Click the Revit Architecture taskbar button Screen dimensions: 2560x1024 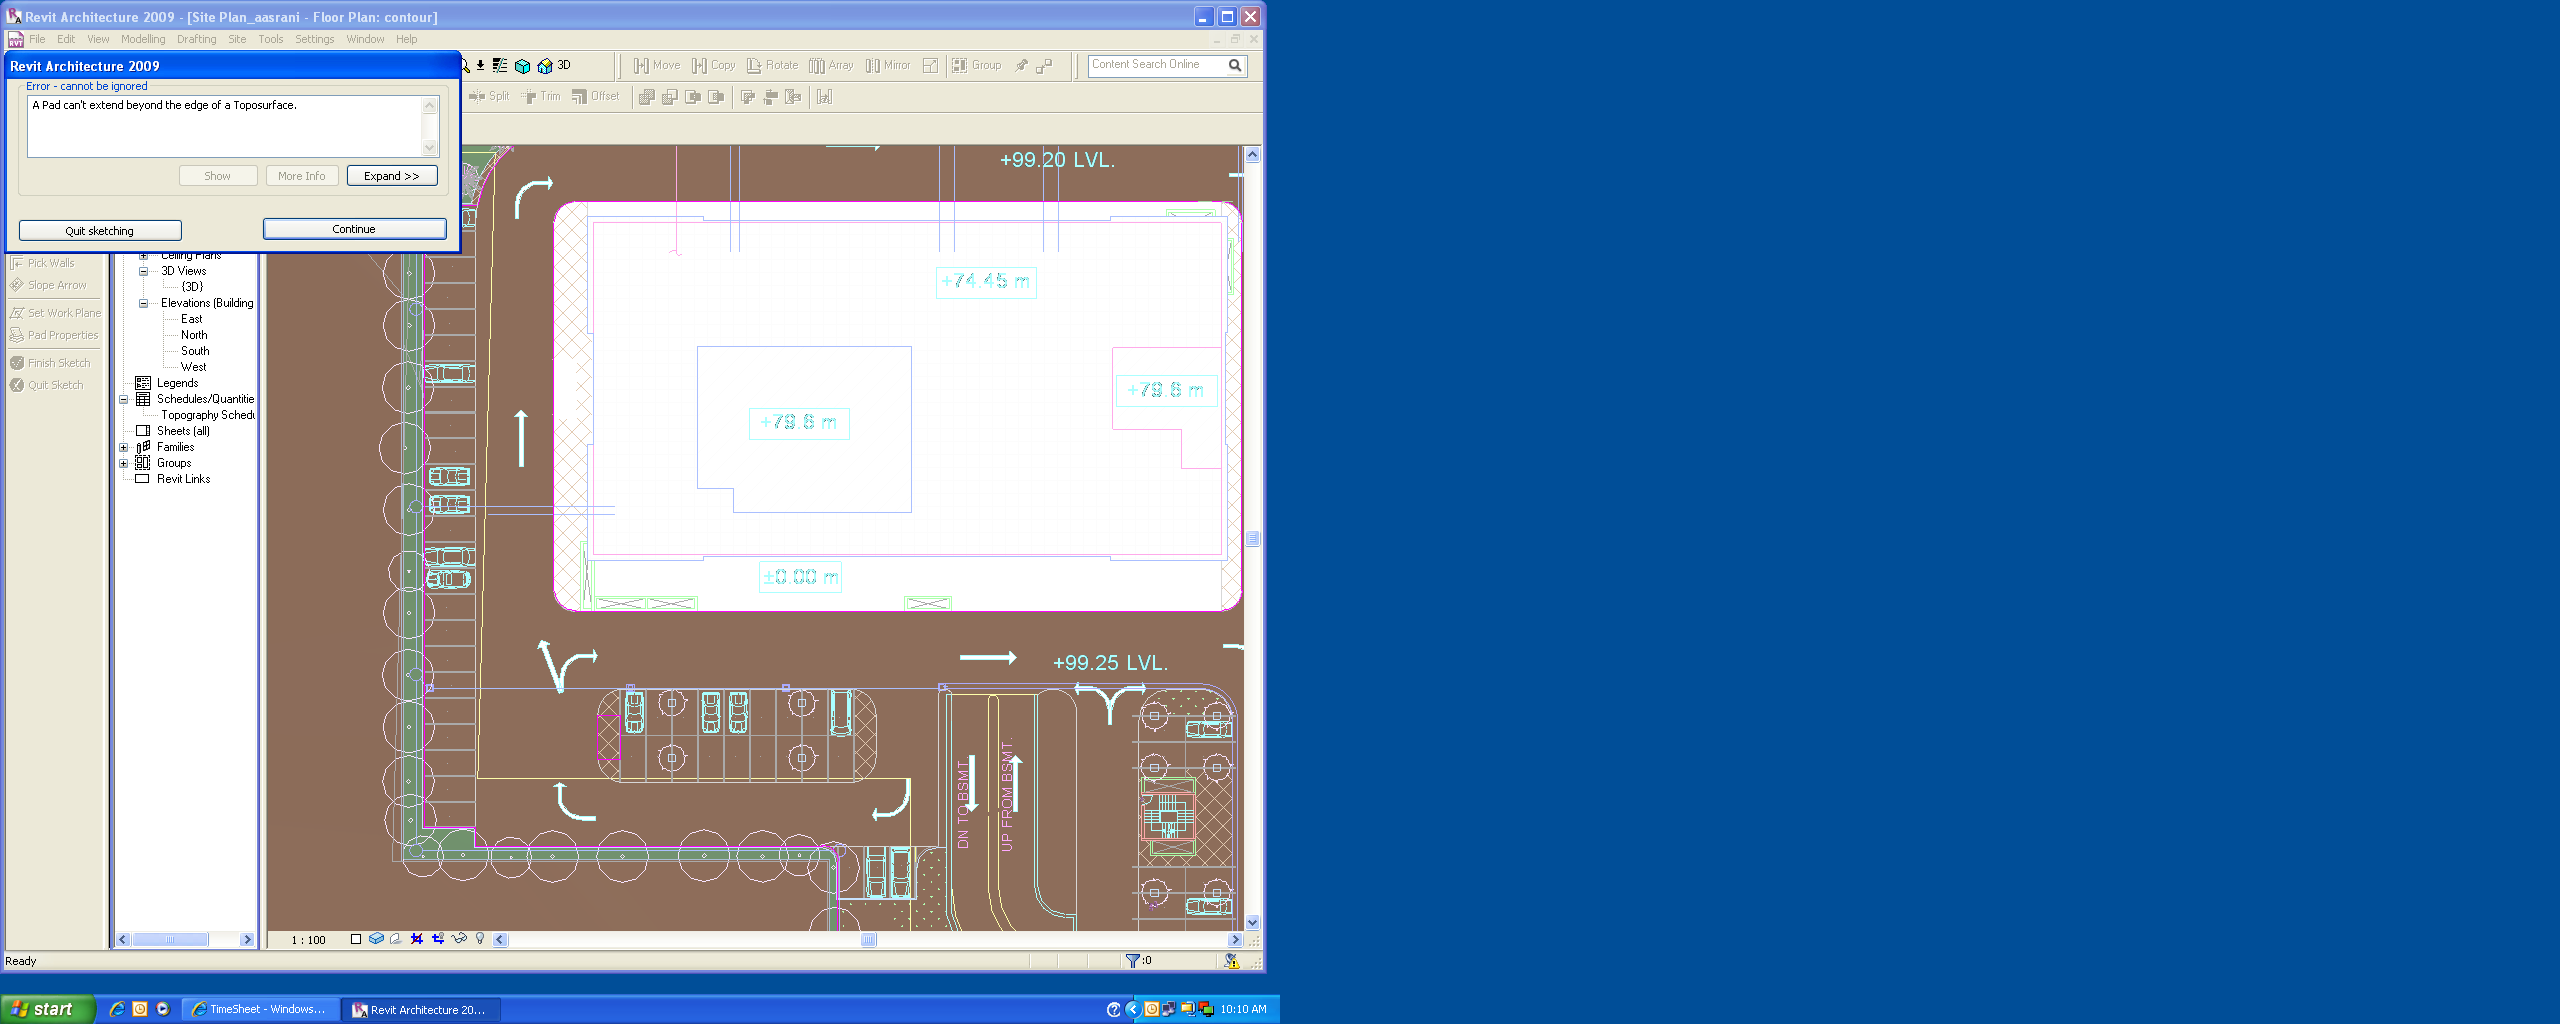coord(420,1010)
